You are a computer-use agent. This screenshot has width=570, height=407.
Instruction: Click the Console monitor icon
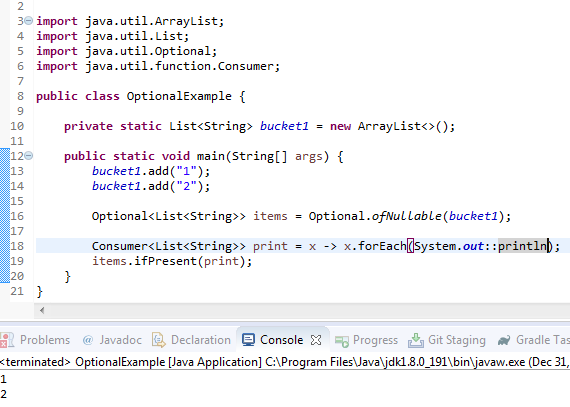pos(249,340)
